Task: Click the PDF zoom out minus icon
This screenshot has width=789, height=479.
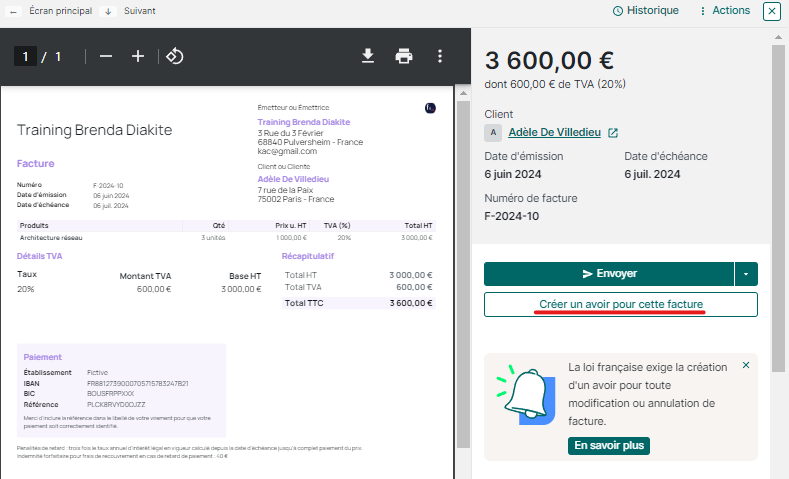Action: (106, 56)
